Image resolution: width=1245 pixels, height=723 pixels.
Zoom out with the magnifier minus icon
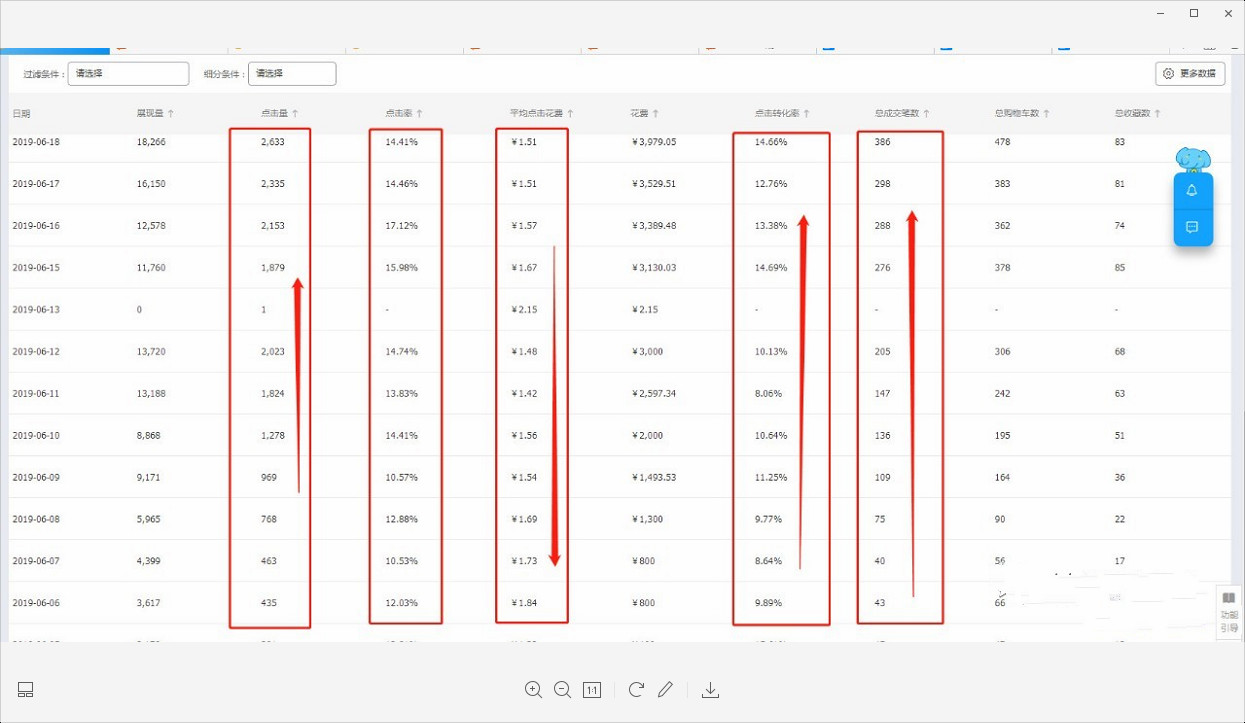tap(562, 690)
